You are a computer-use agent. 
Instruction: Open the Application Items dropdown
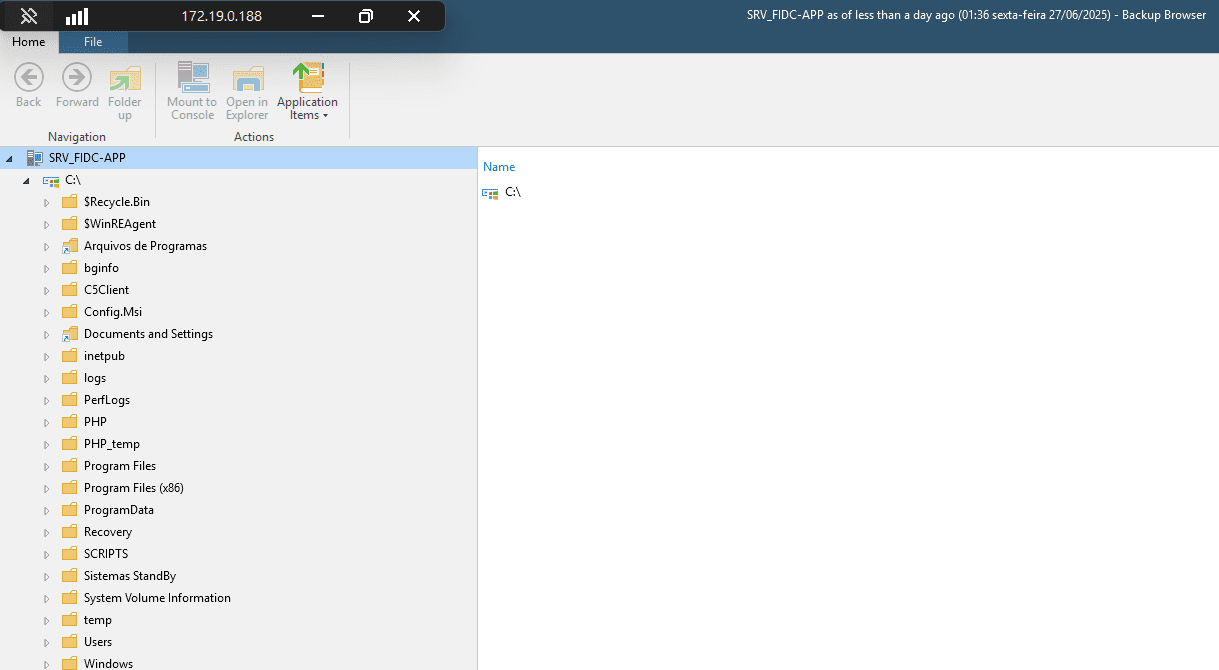[x=307, y=92]
